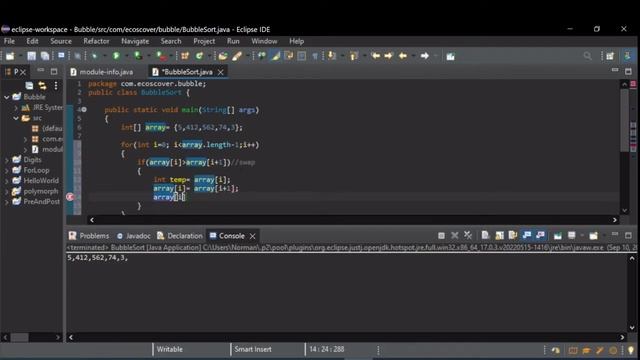Switch to the Problems tab

(x=89, y=236)
